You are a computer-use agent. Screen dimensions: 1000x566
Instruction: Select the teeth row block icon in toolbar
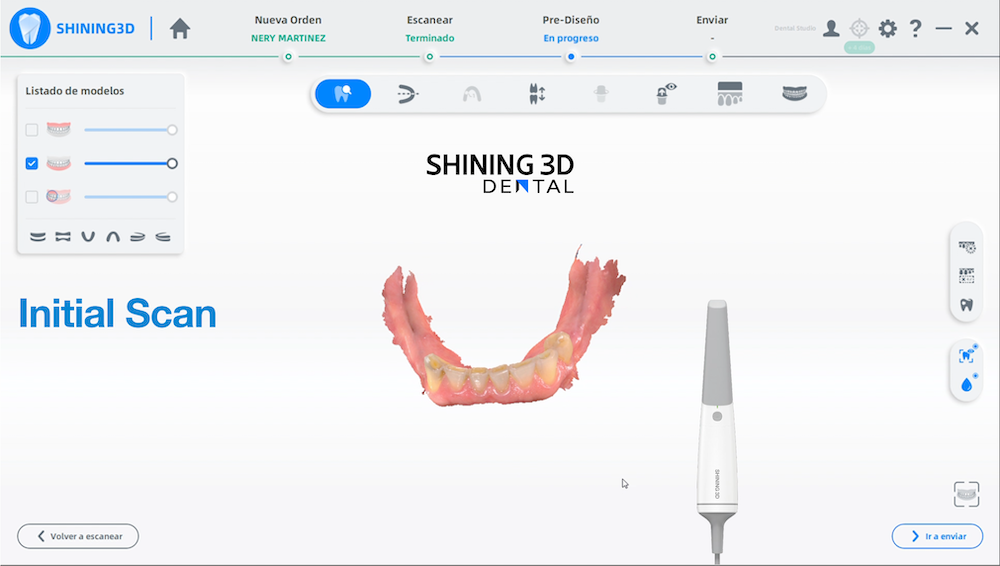coord(730,94)
